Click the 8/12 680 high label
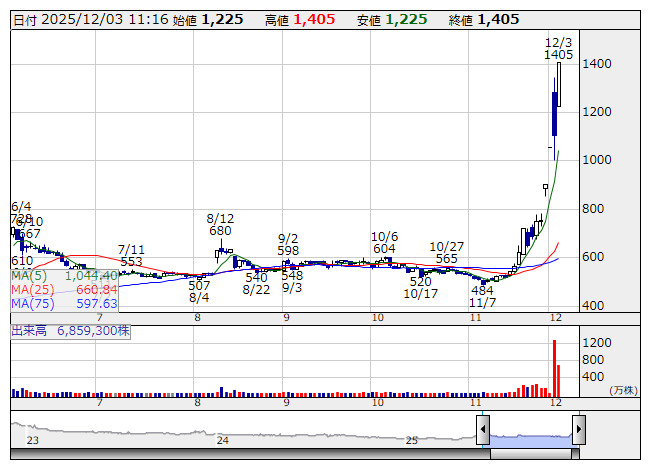The width and height of the screenshot is (653, 470). (220, 224)
